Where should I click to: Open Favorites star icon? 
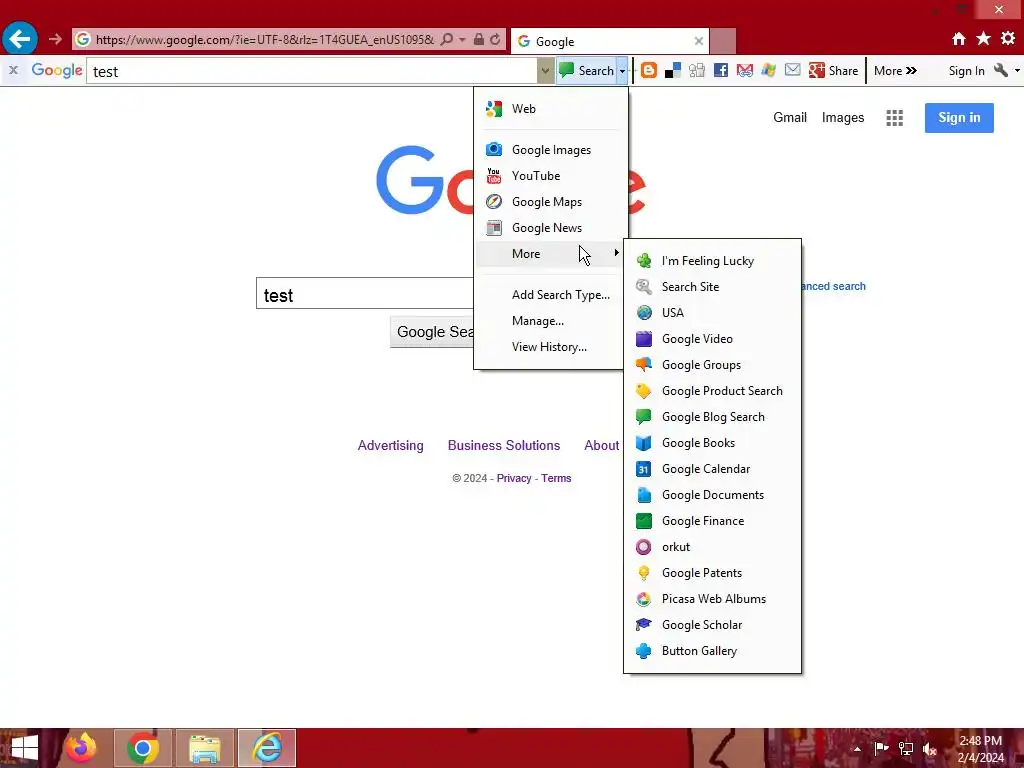983,39
